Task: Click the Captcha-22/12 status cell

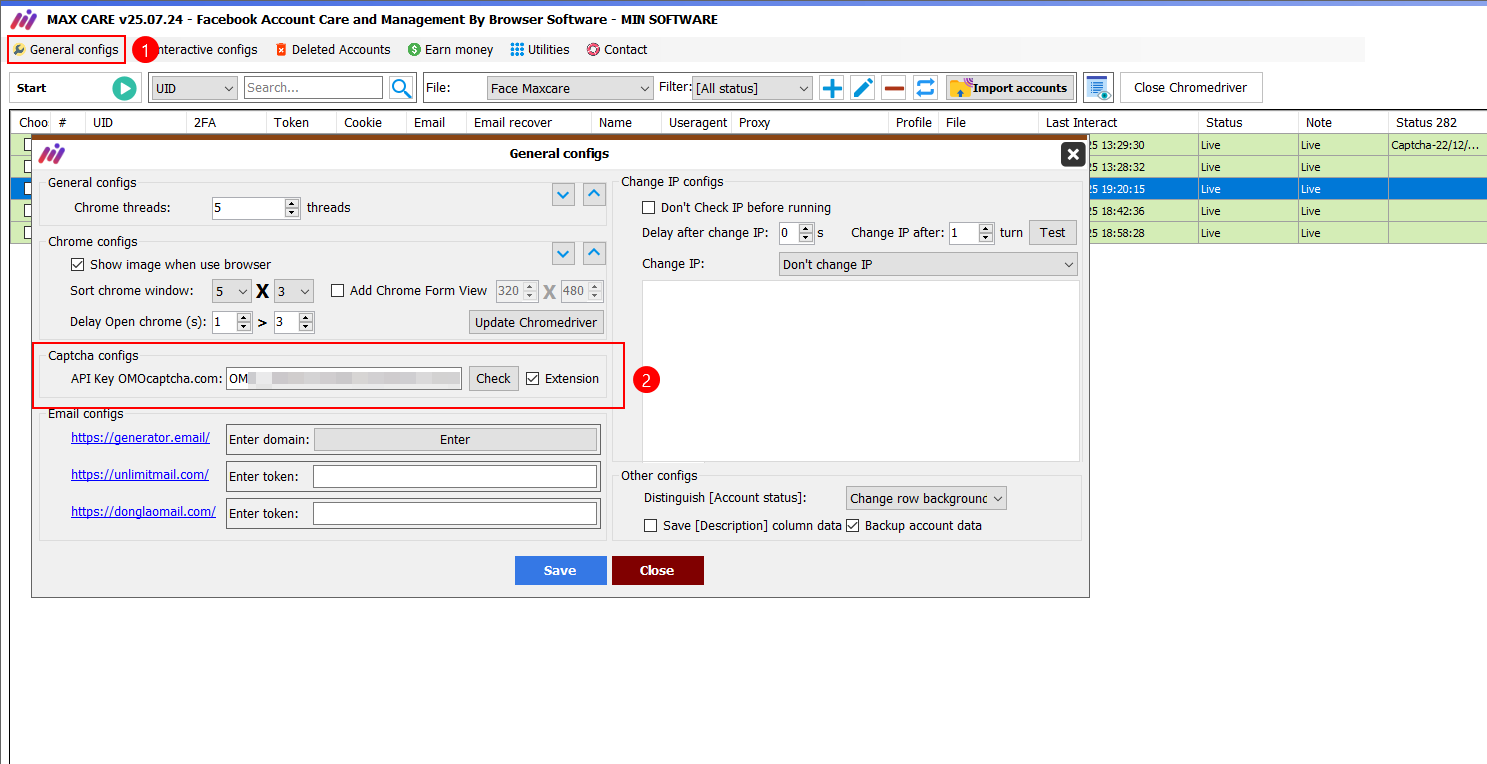Action: [1437, 145]
